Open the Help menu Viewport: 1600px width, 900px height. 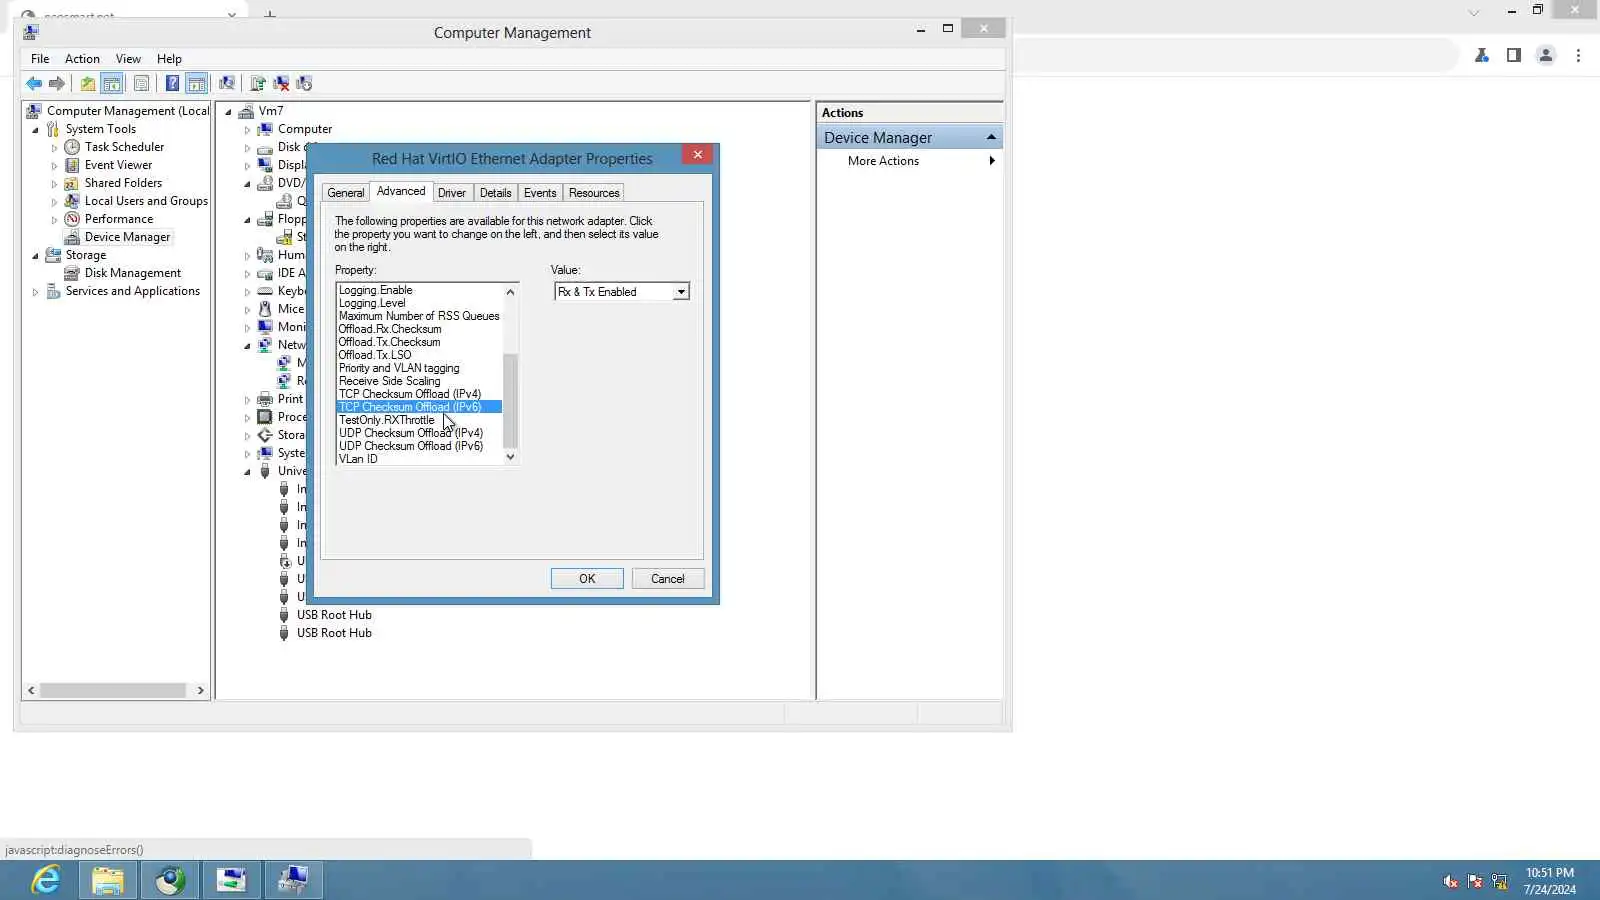pyautogui.click(x=169, y=59)
